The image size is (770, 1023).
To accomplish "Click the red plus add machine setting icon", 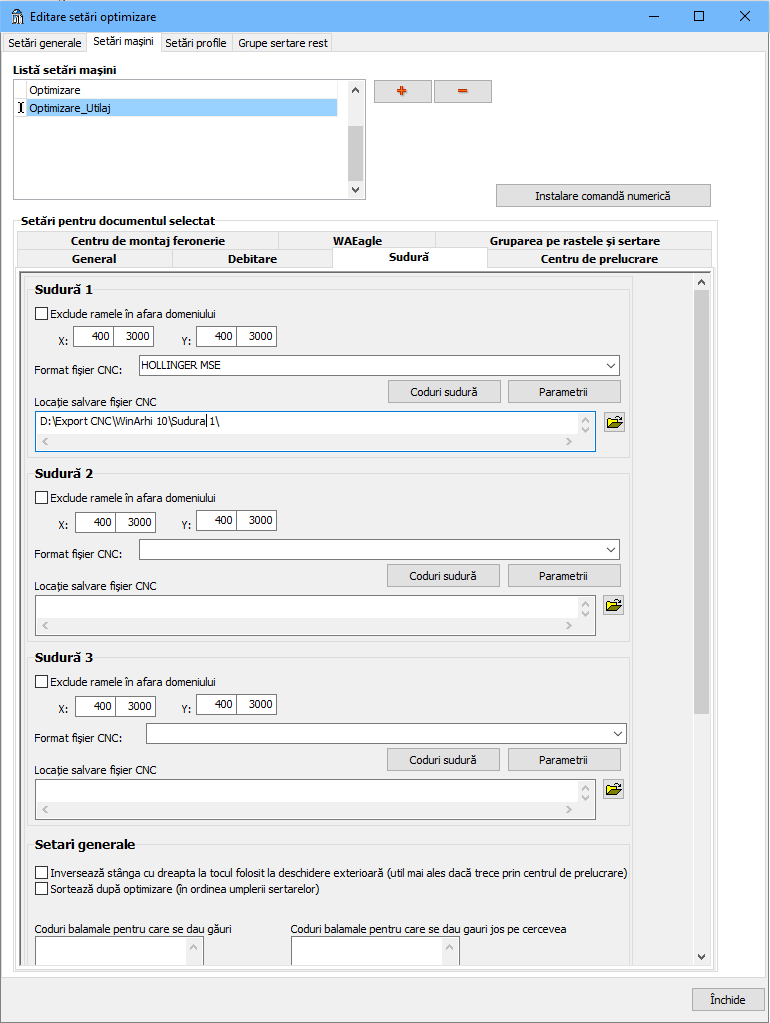I will [403, 91].
